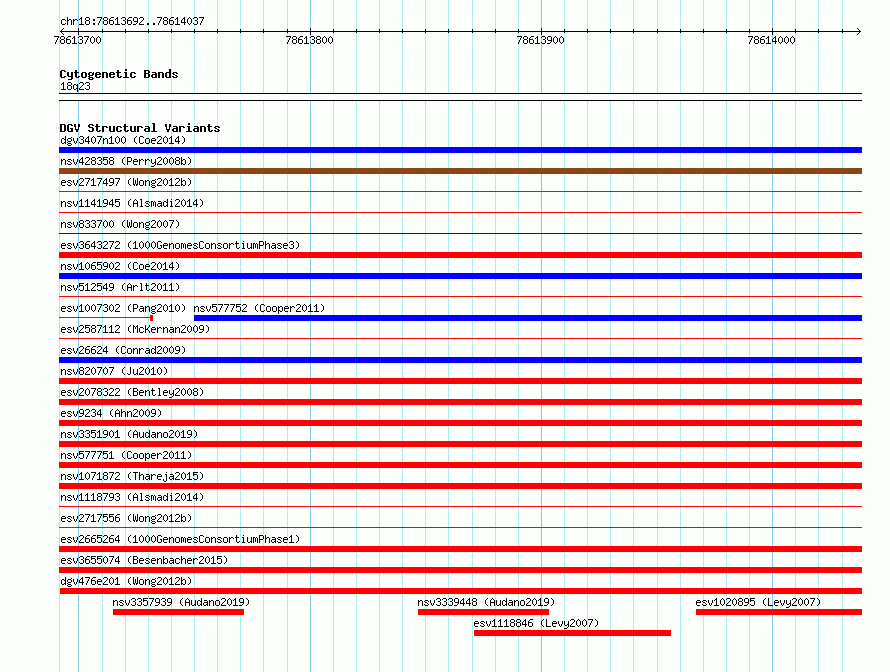Click the ruler's left end arrow
The height and width of the screenshot is (672, 890).
point(62,31)
